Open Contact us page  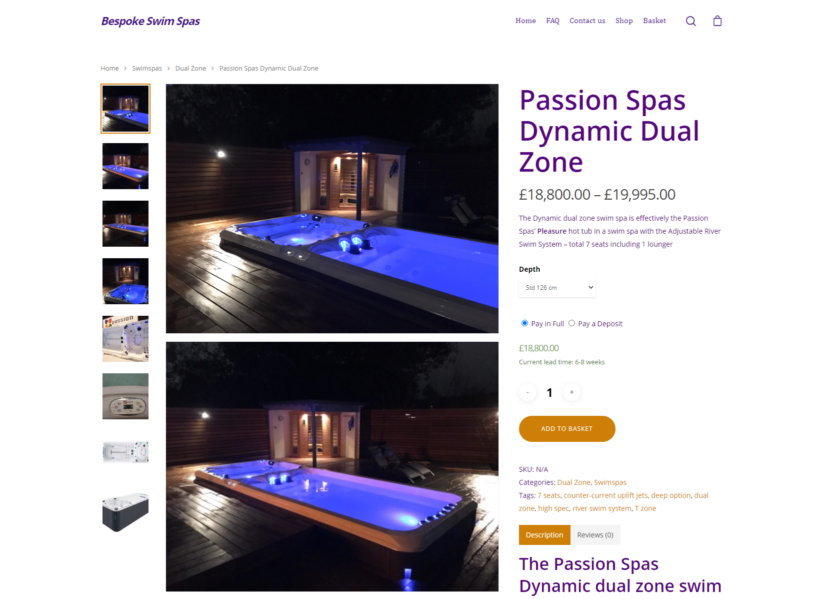click(x=587, y=21)
